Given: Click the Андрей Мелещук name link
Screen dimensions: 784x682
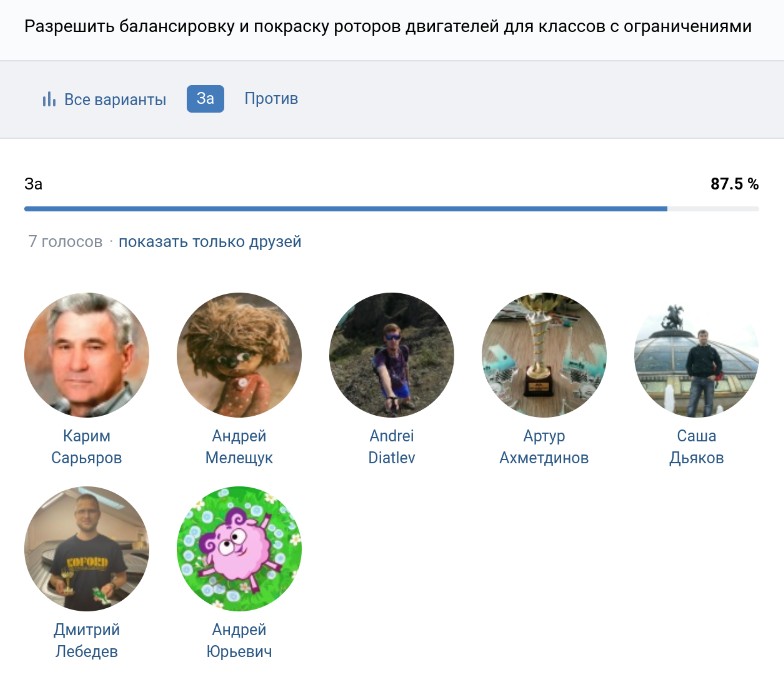Looking at the screenshot, I should coord(239,447).
